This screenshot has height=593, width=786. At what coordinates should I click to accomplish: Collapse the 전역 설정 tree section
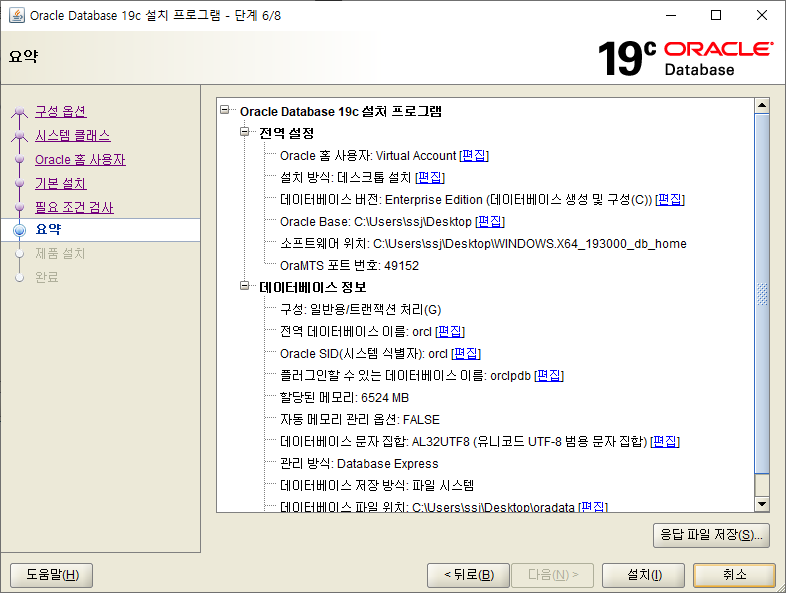click(x=245, y=131)
